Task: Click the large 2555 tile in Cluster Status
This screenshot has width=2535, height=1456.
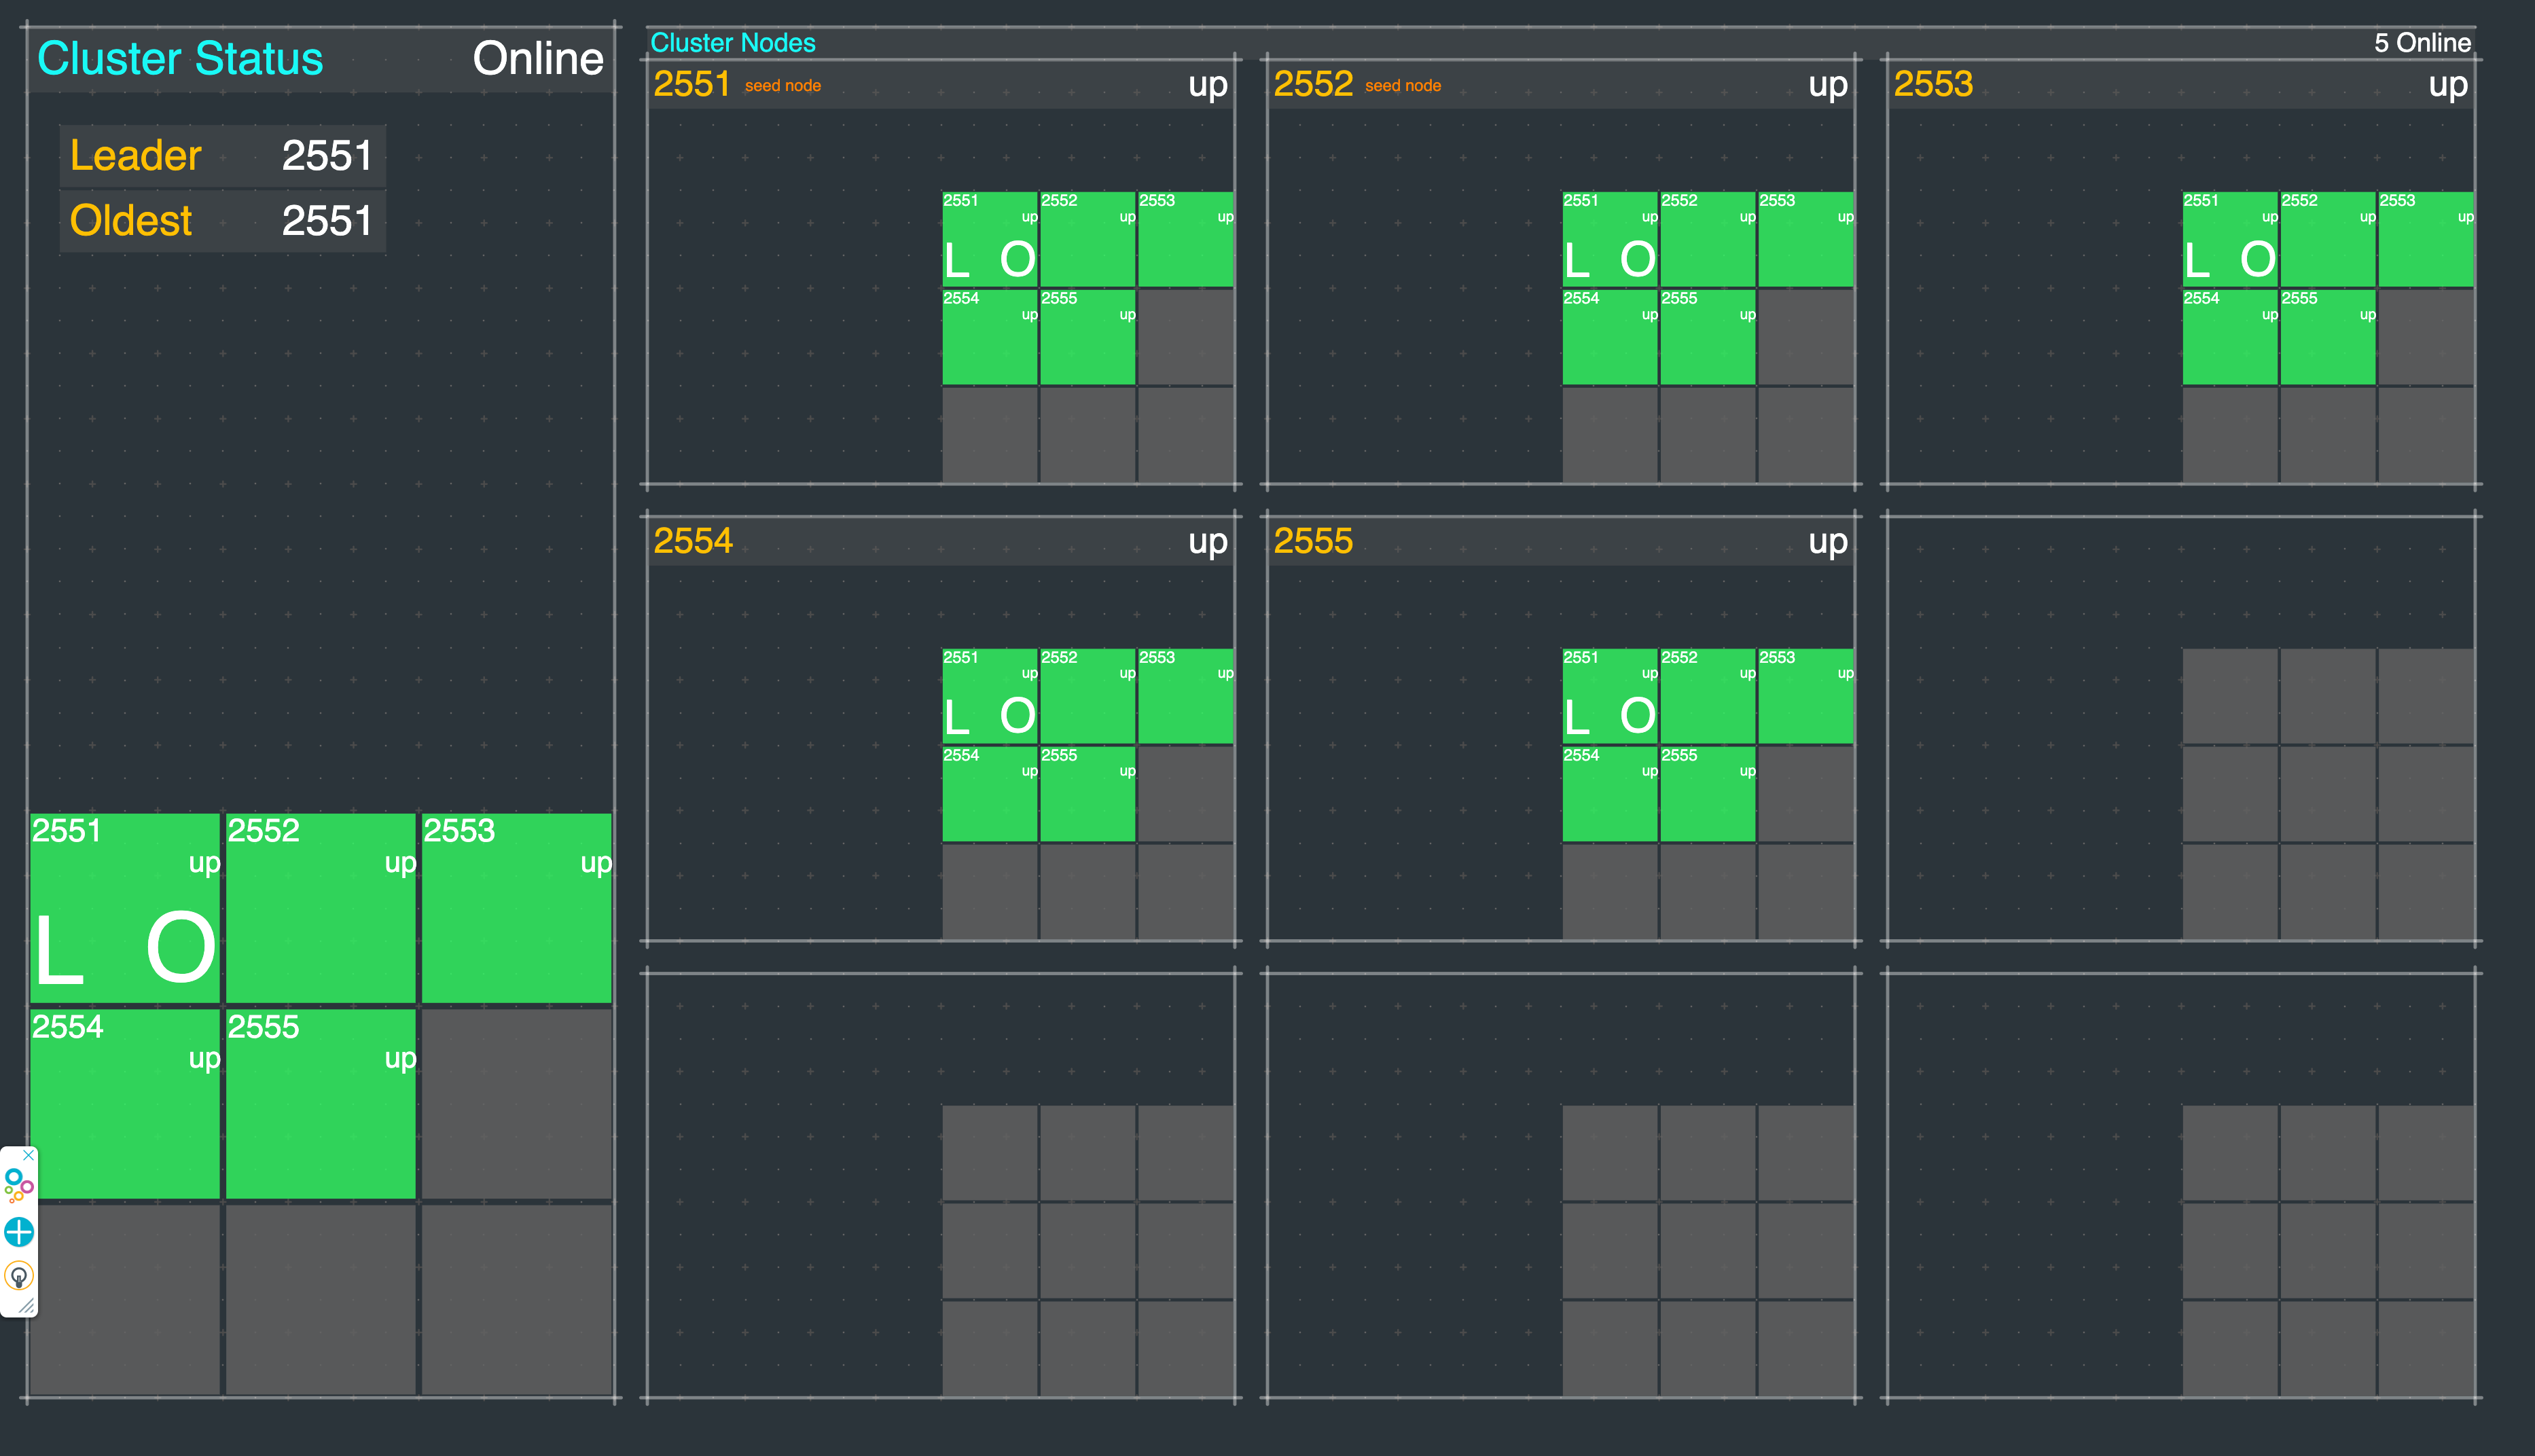Action: (x=320, y=1103)
